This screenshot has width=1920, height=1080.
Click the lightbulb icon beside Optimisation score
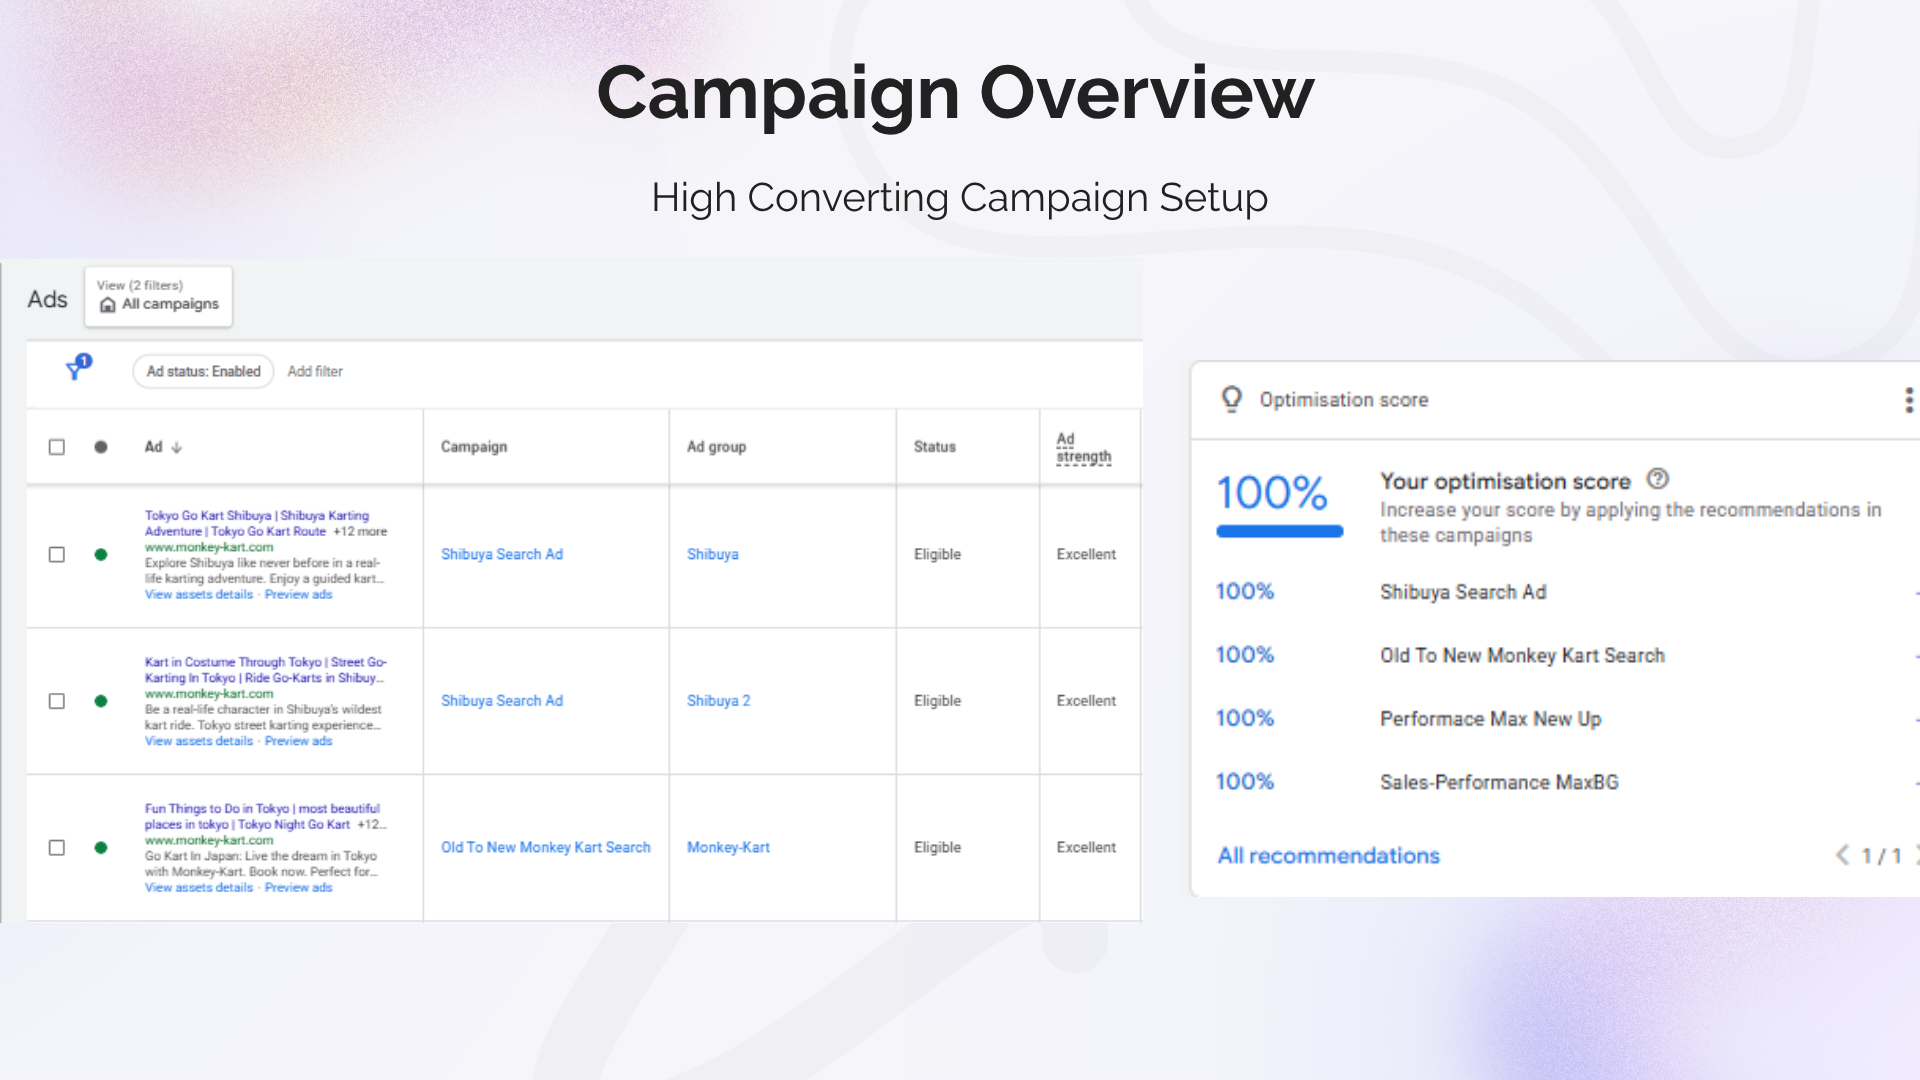pyautogui.click(x=1231, y=399)
